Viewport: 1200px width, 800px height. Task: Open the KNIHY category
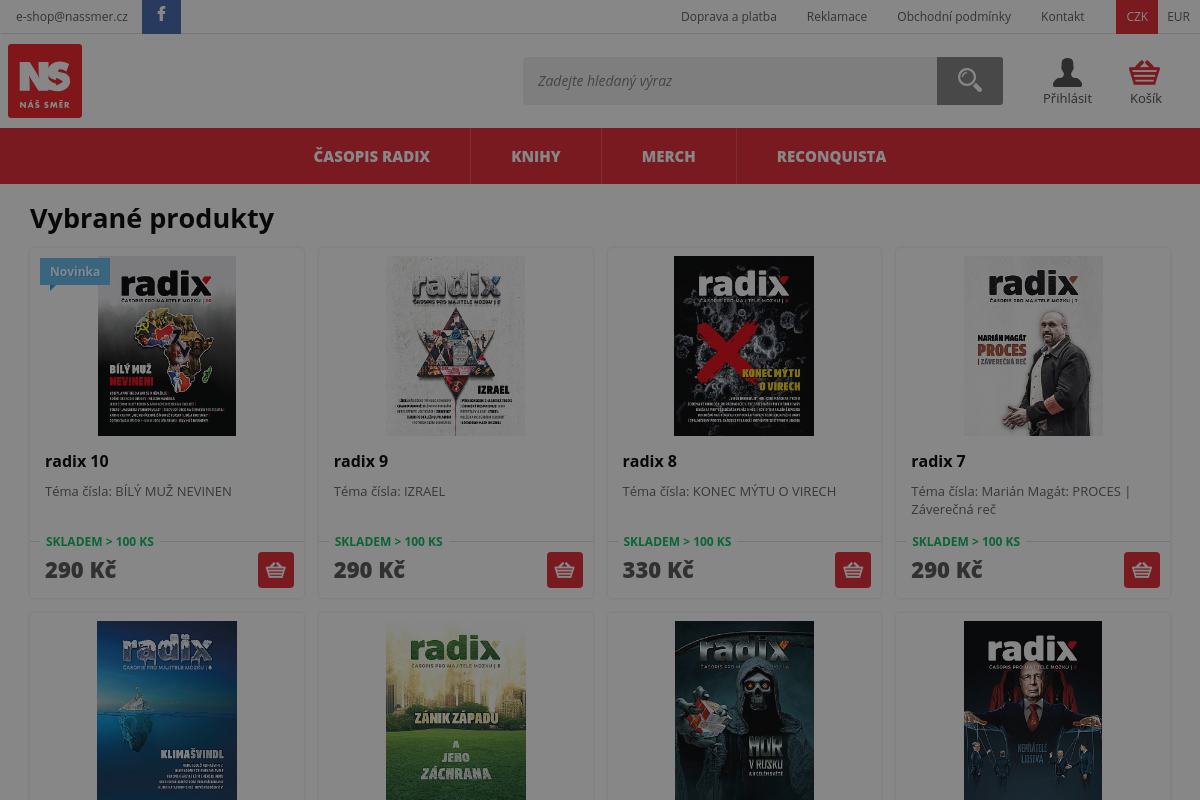536,156
